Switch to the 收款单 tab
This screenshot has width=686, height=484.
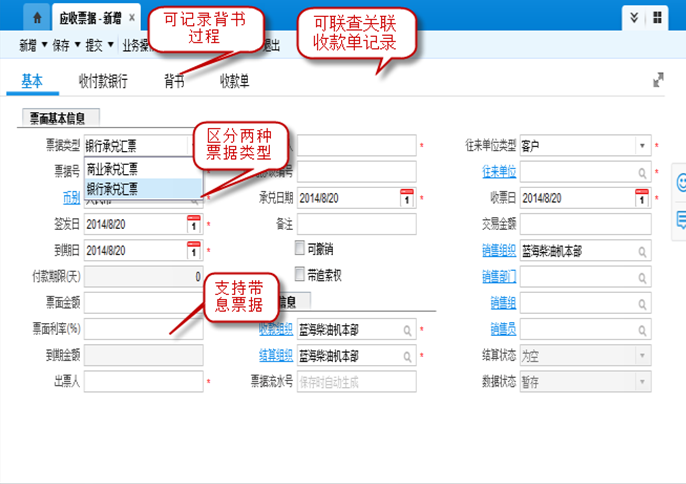pyautogui.click(x=235, y=82)
